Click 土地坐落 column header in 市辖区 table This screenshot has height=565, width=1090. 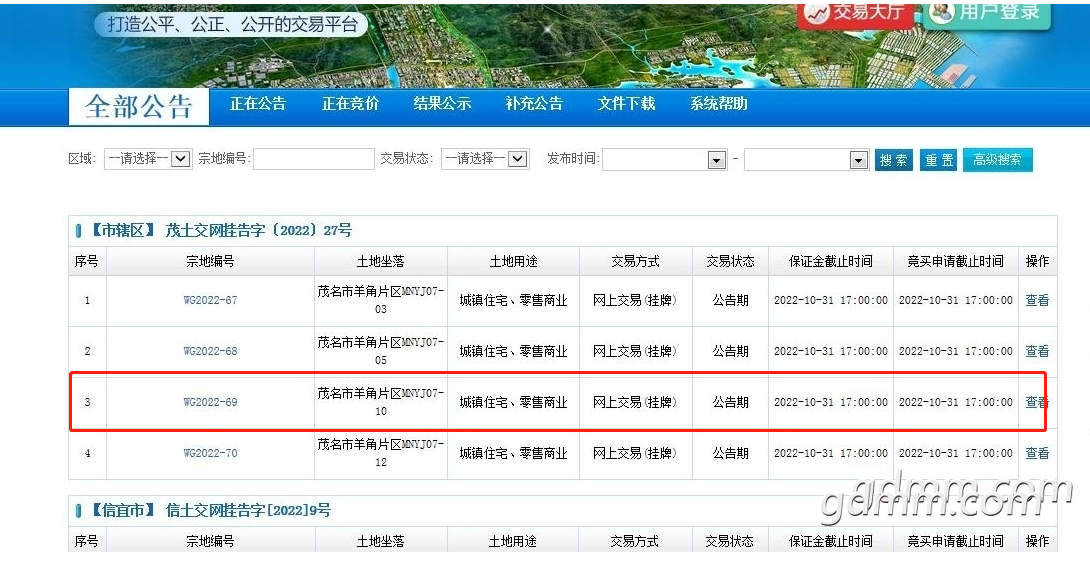(380, 261)
